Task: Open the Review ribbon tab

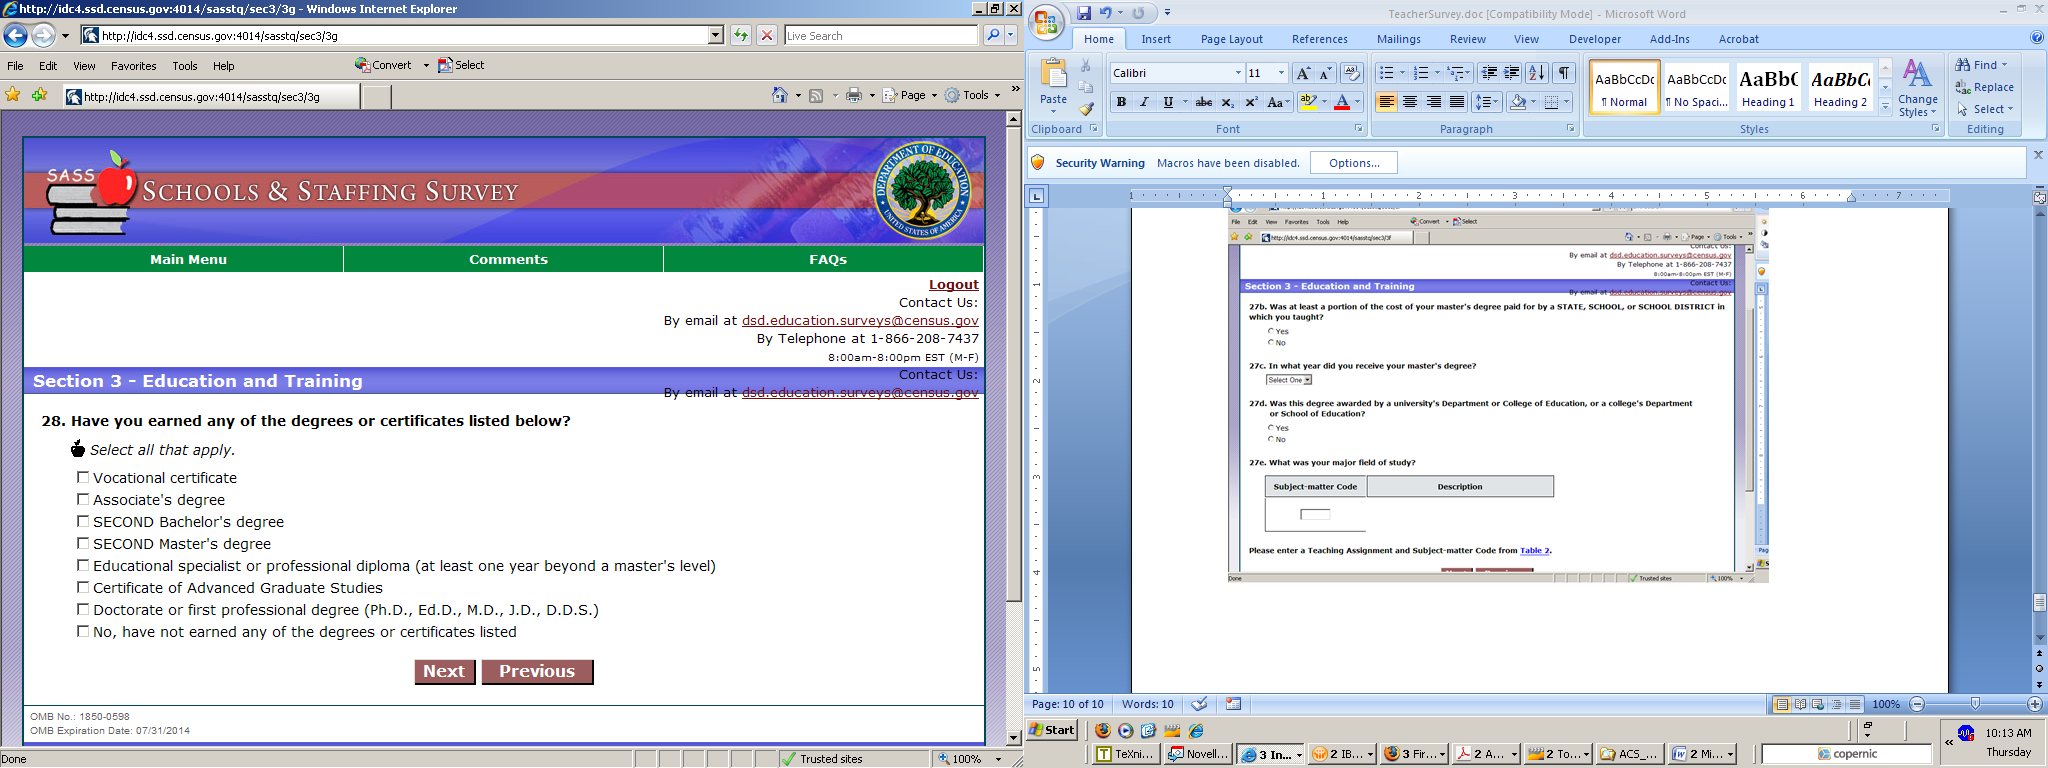Action: (x=1467, y=39)
